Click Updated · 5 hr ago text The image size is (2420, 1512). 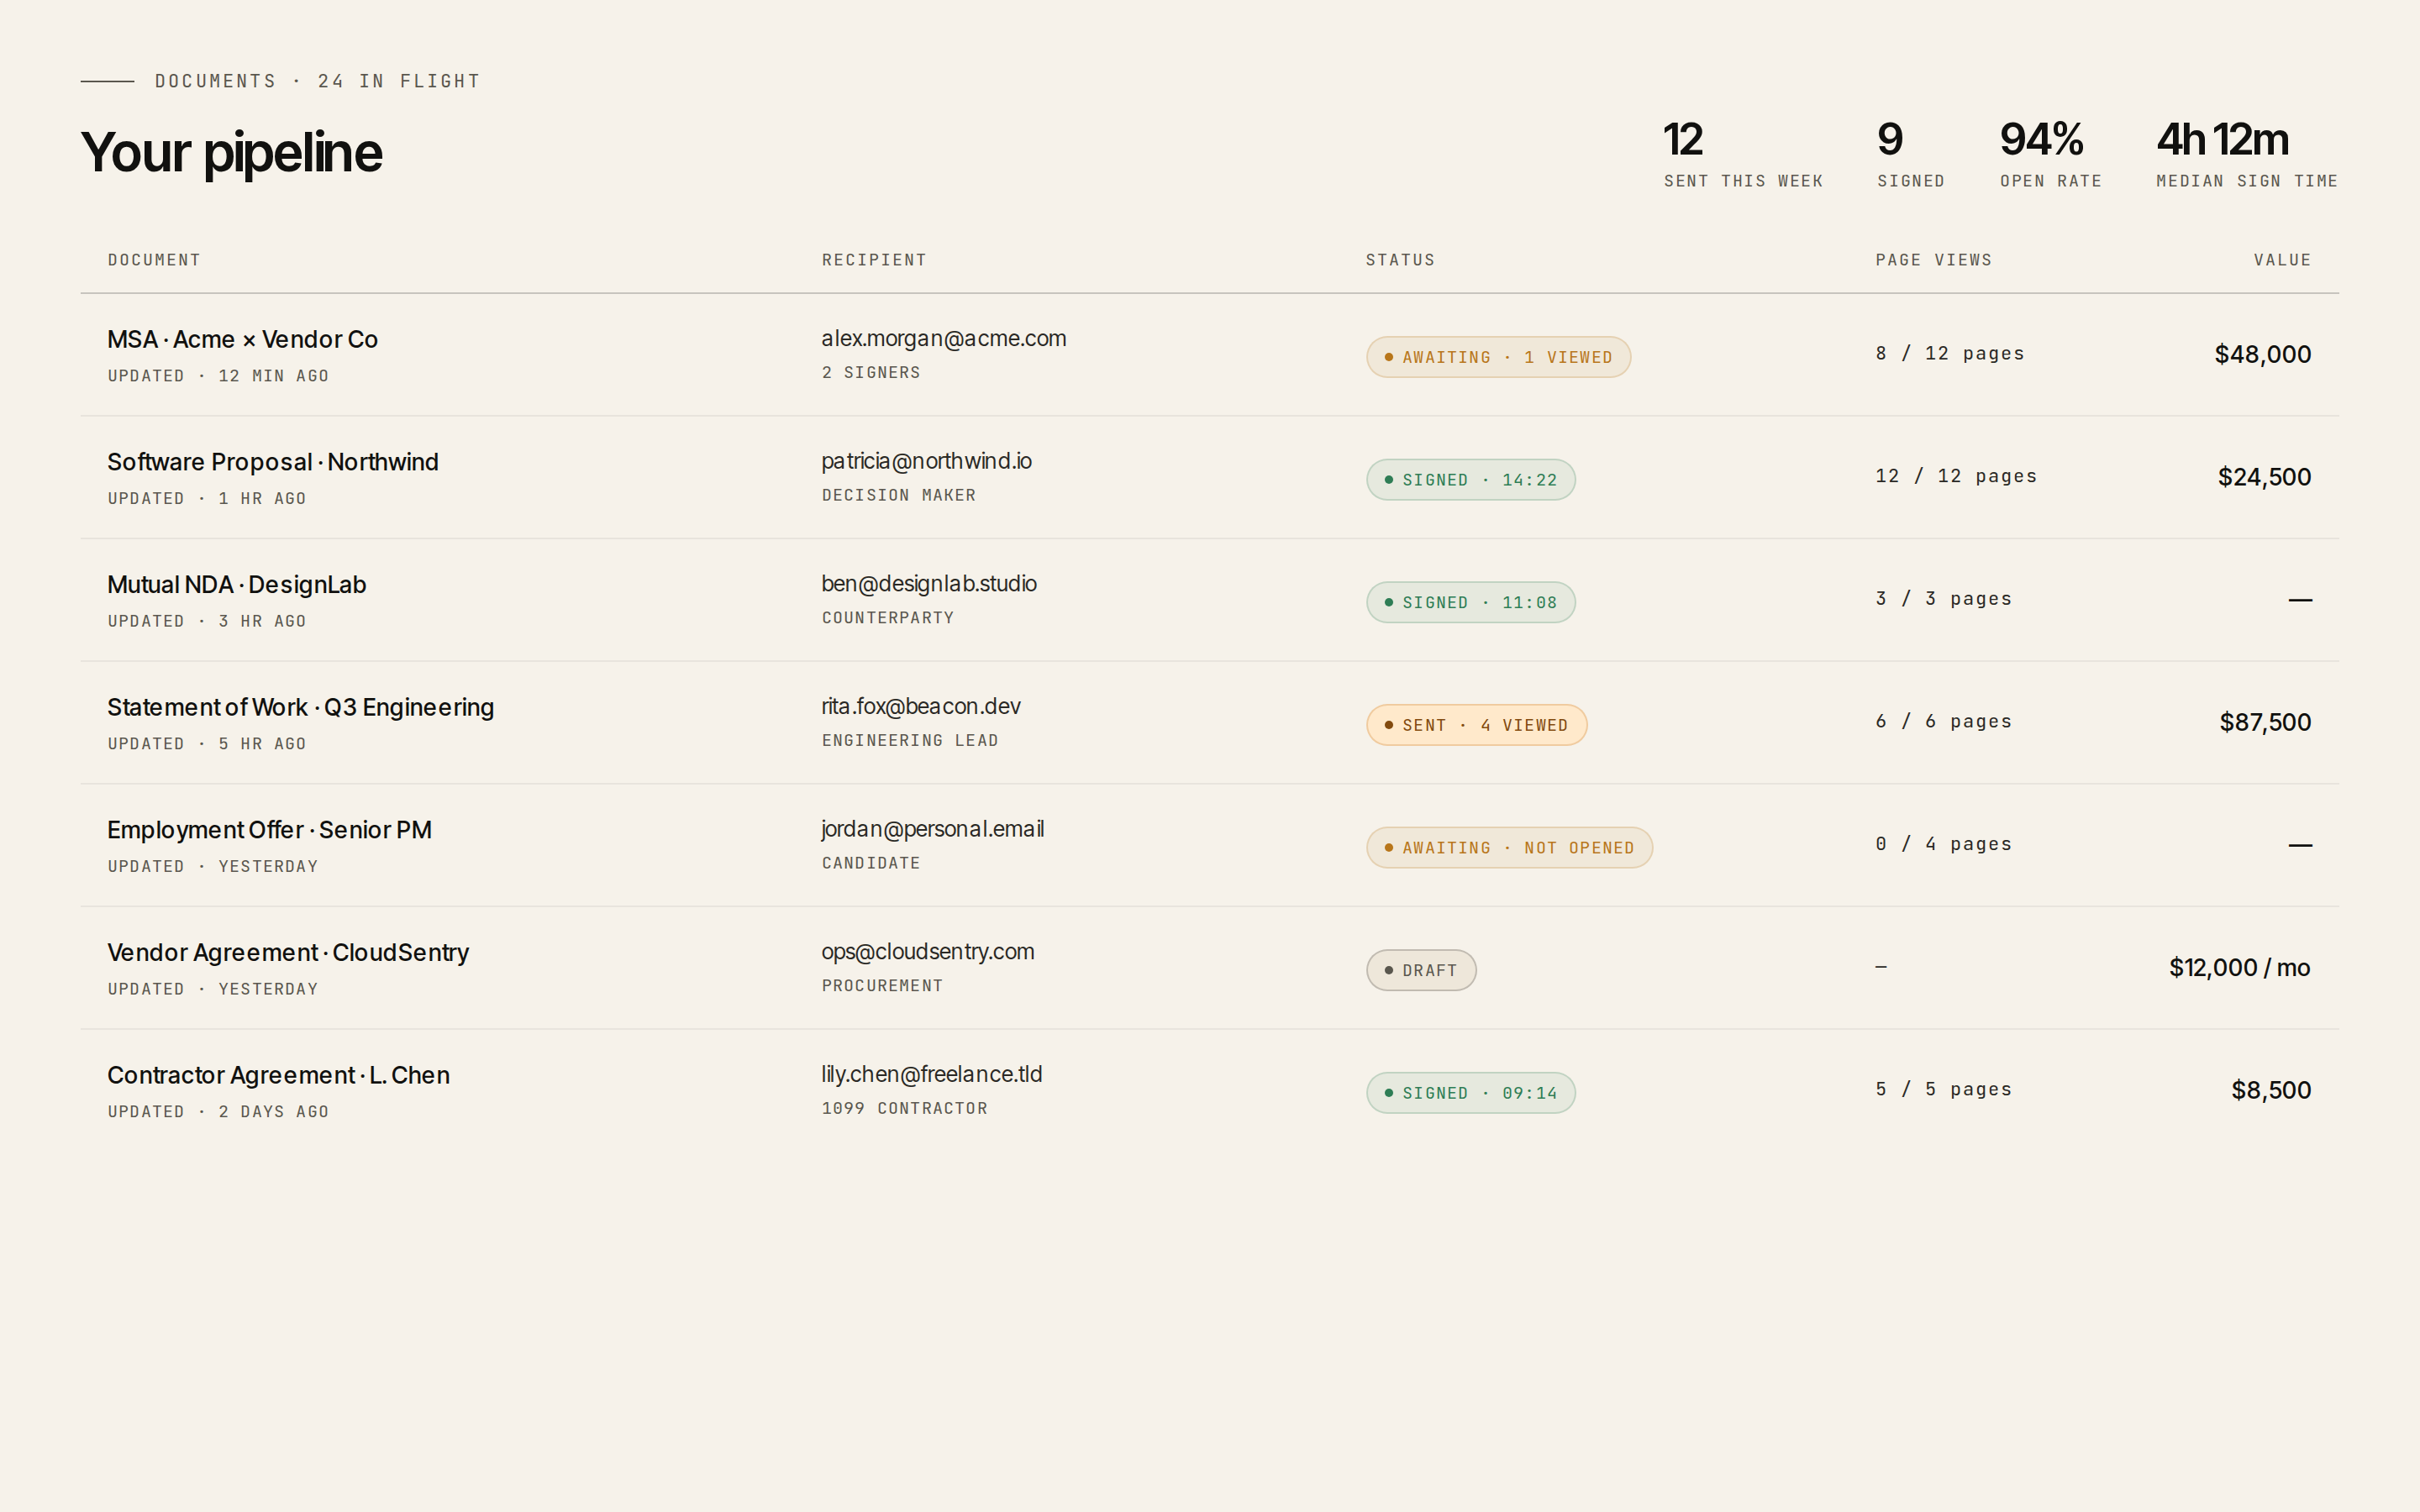point(207,745)
